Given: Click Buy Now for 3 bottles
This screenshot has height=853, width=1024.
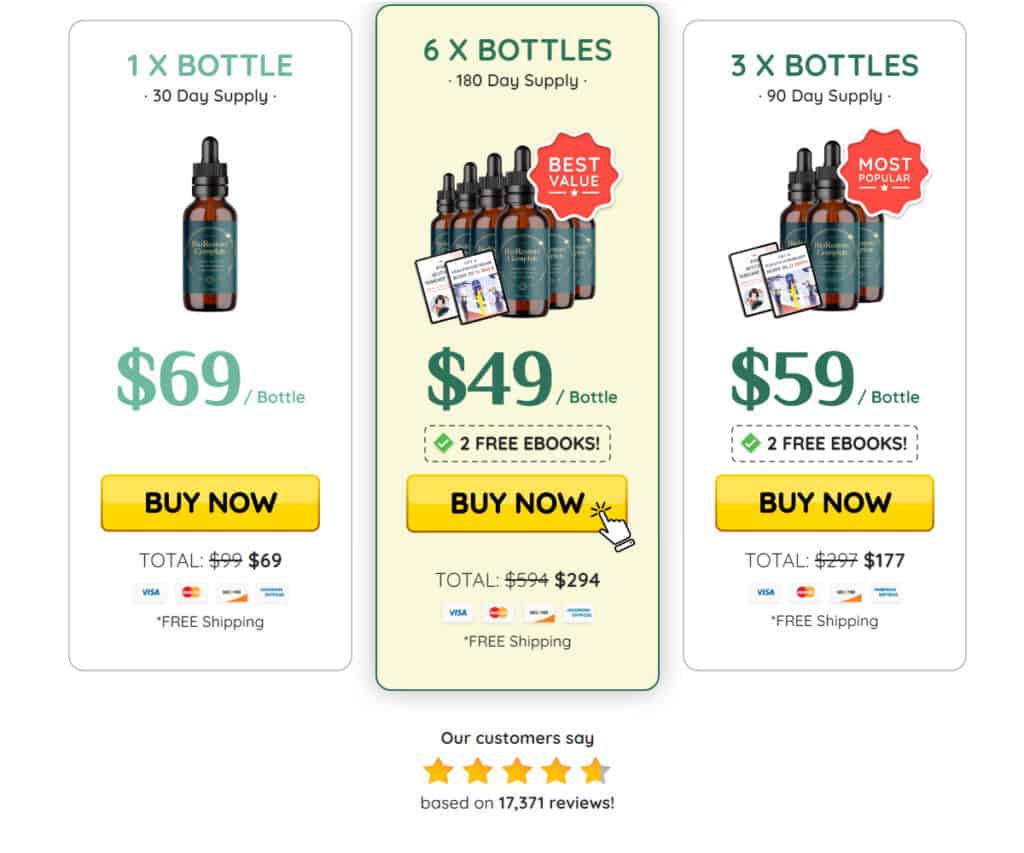Looking at the screenshot, I should [824, 502].
